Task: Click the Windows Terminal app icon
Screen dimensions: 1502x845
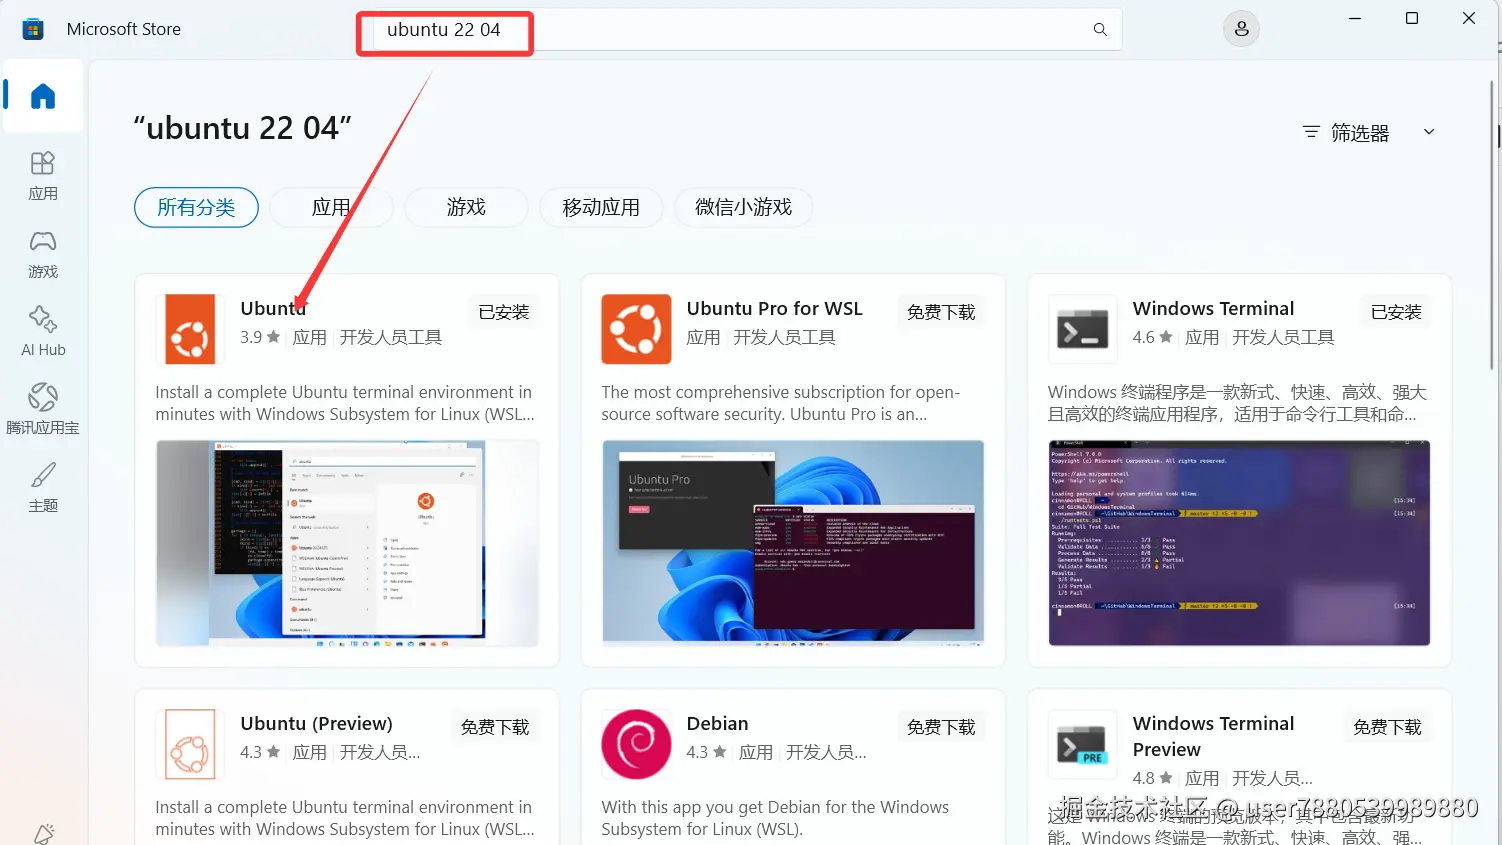Action: (1082, 329)
